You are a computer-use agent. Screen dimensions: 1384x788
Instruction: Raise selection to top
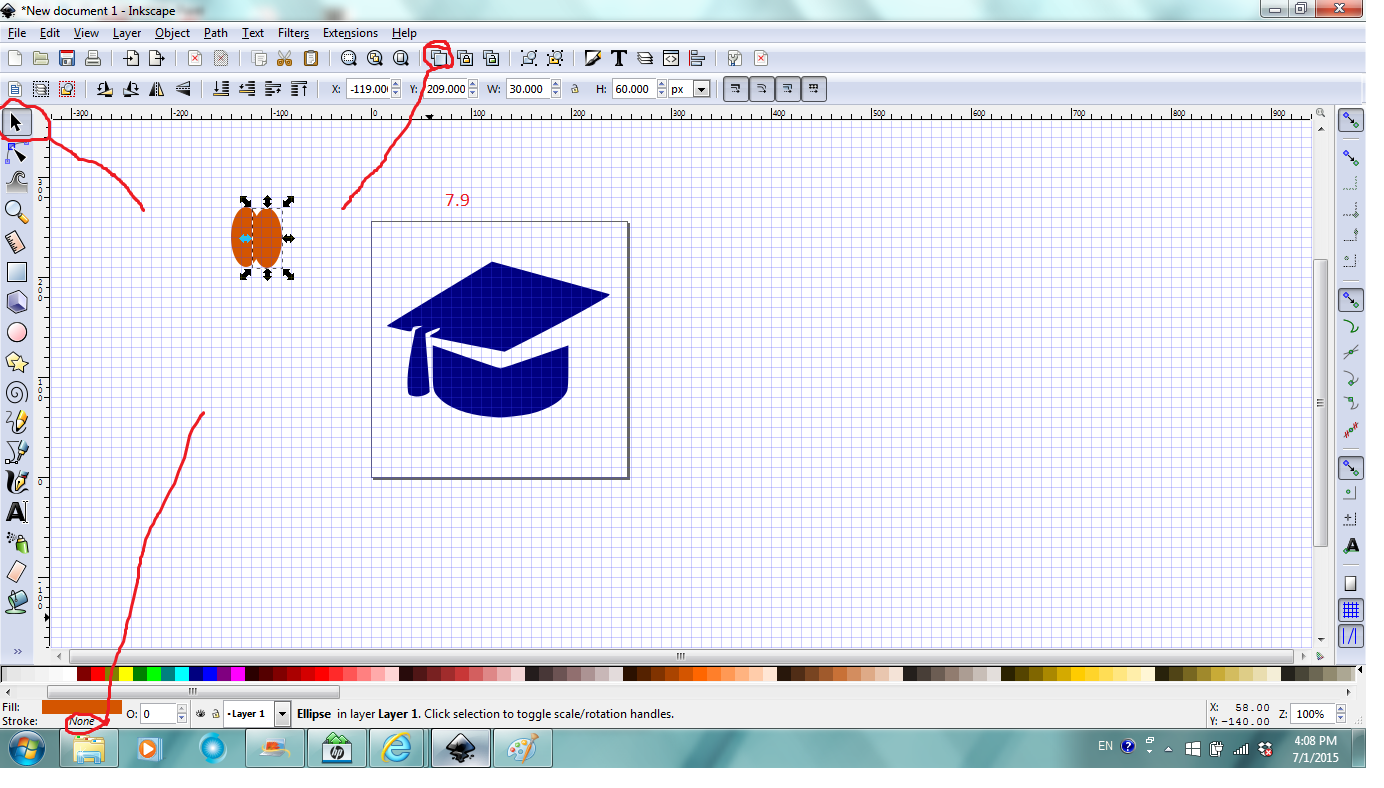click(299, 89)
